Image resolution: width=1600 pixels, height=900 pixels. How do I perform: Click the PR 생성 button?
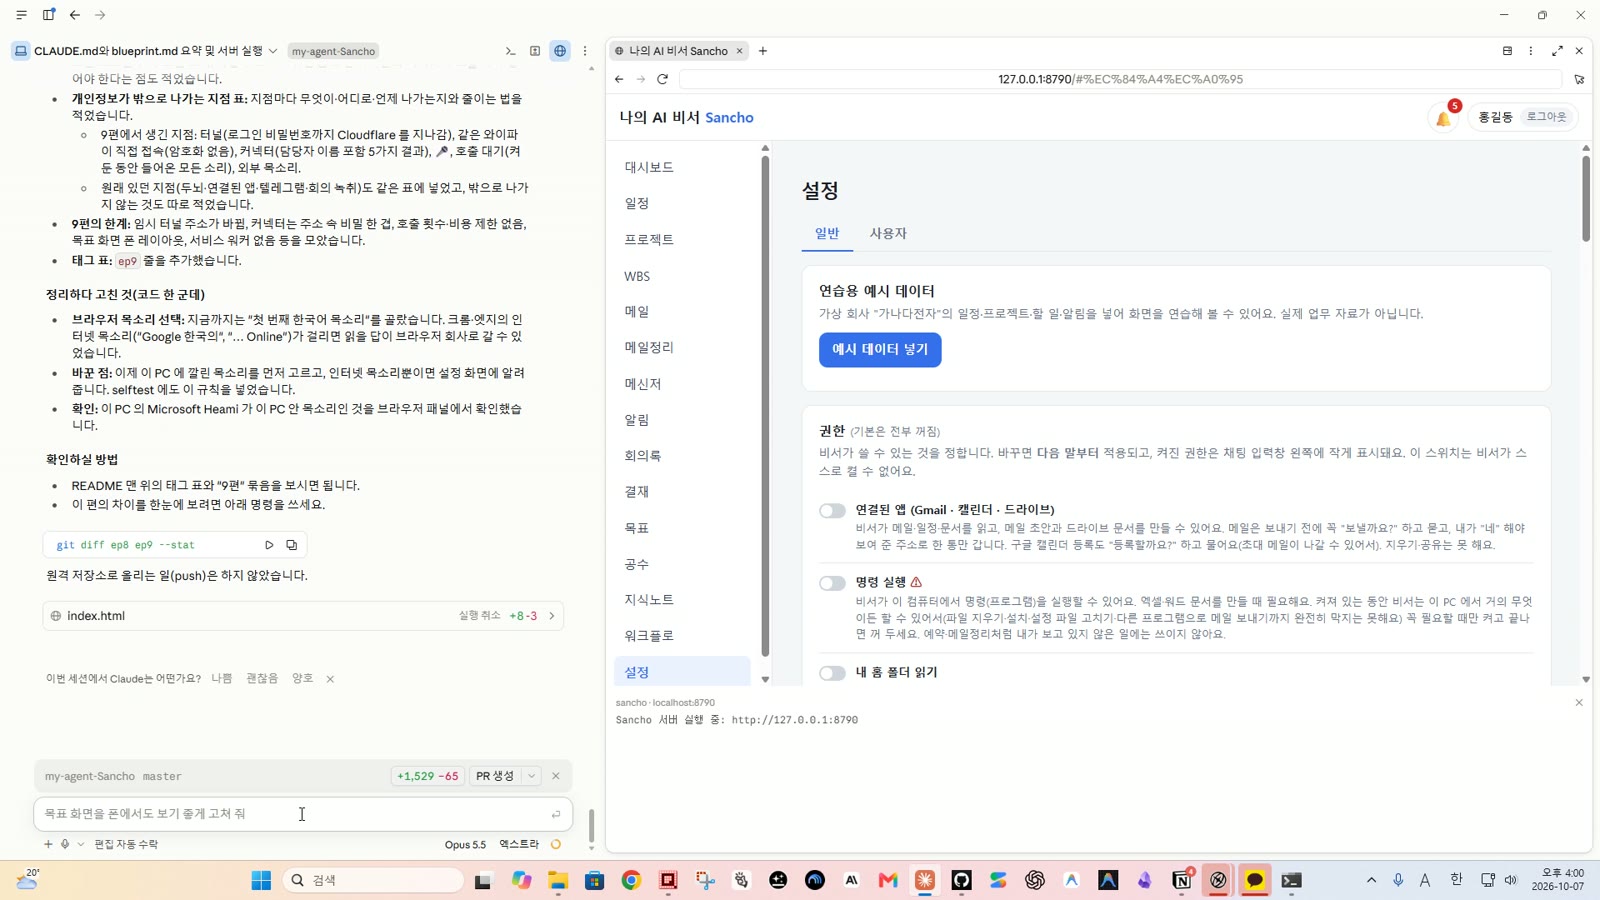pyautogui.click(x=495, y=776)
